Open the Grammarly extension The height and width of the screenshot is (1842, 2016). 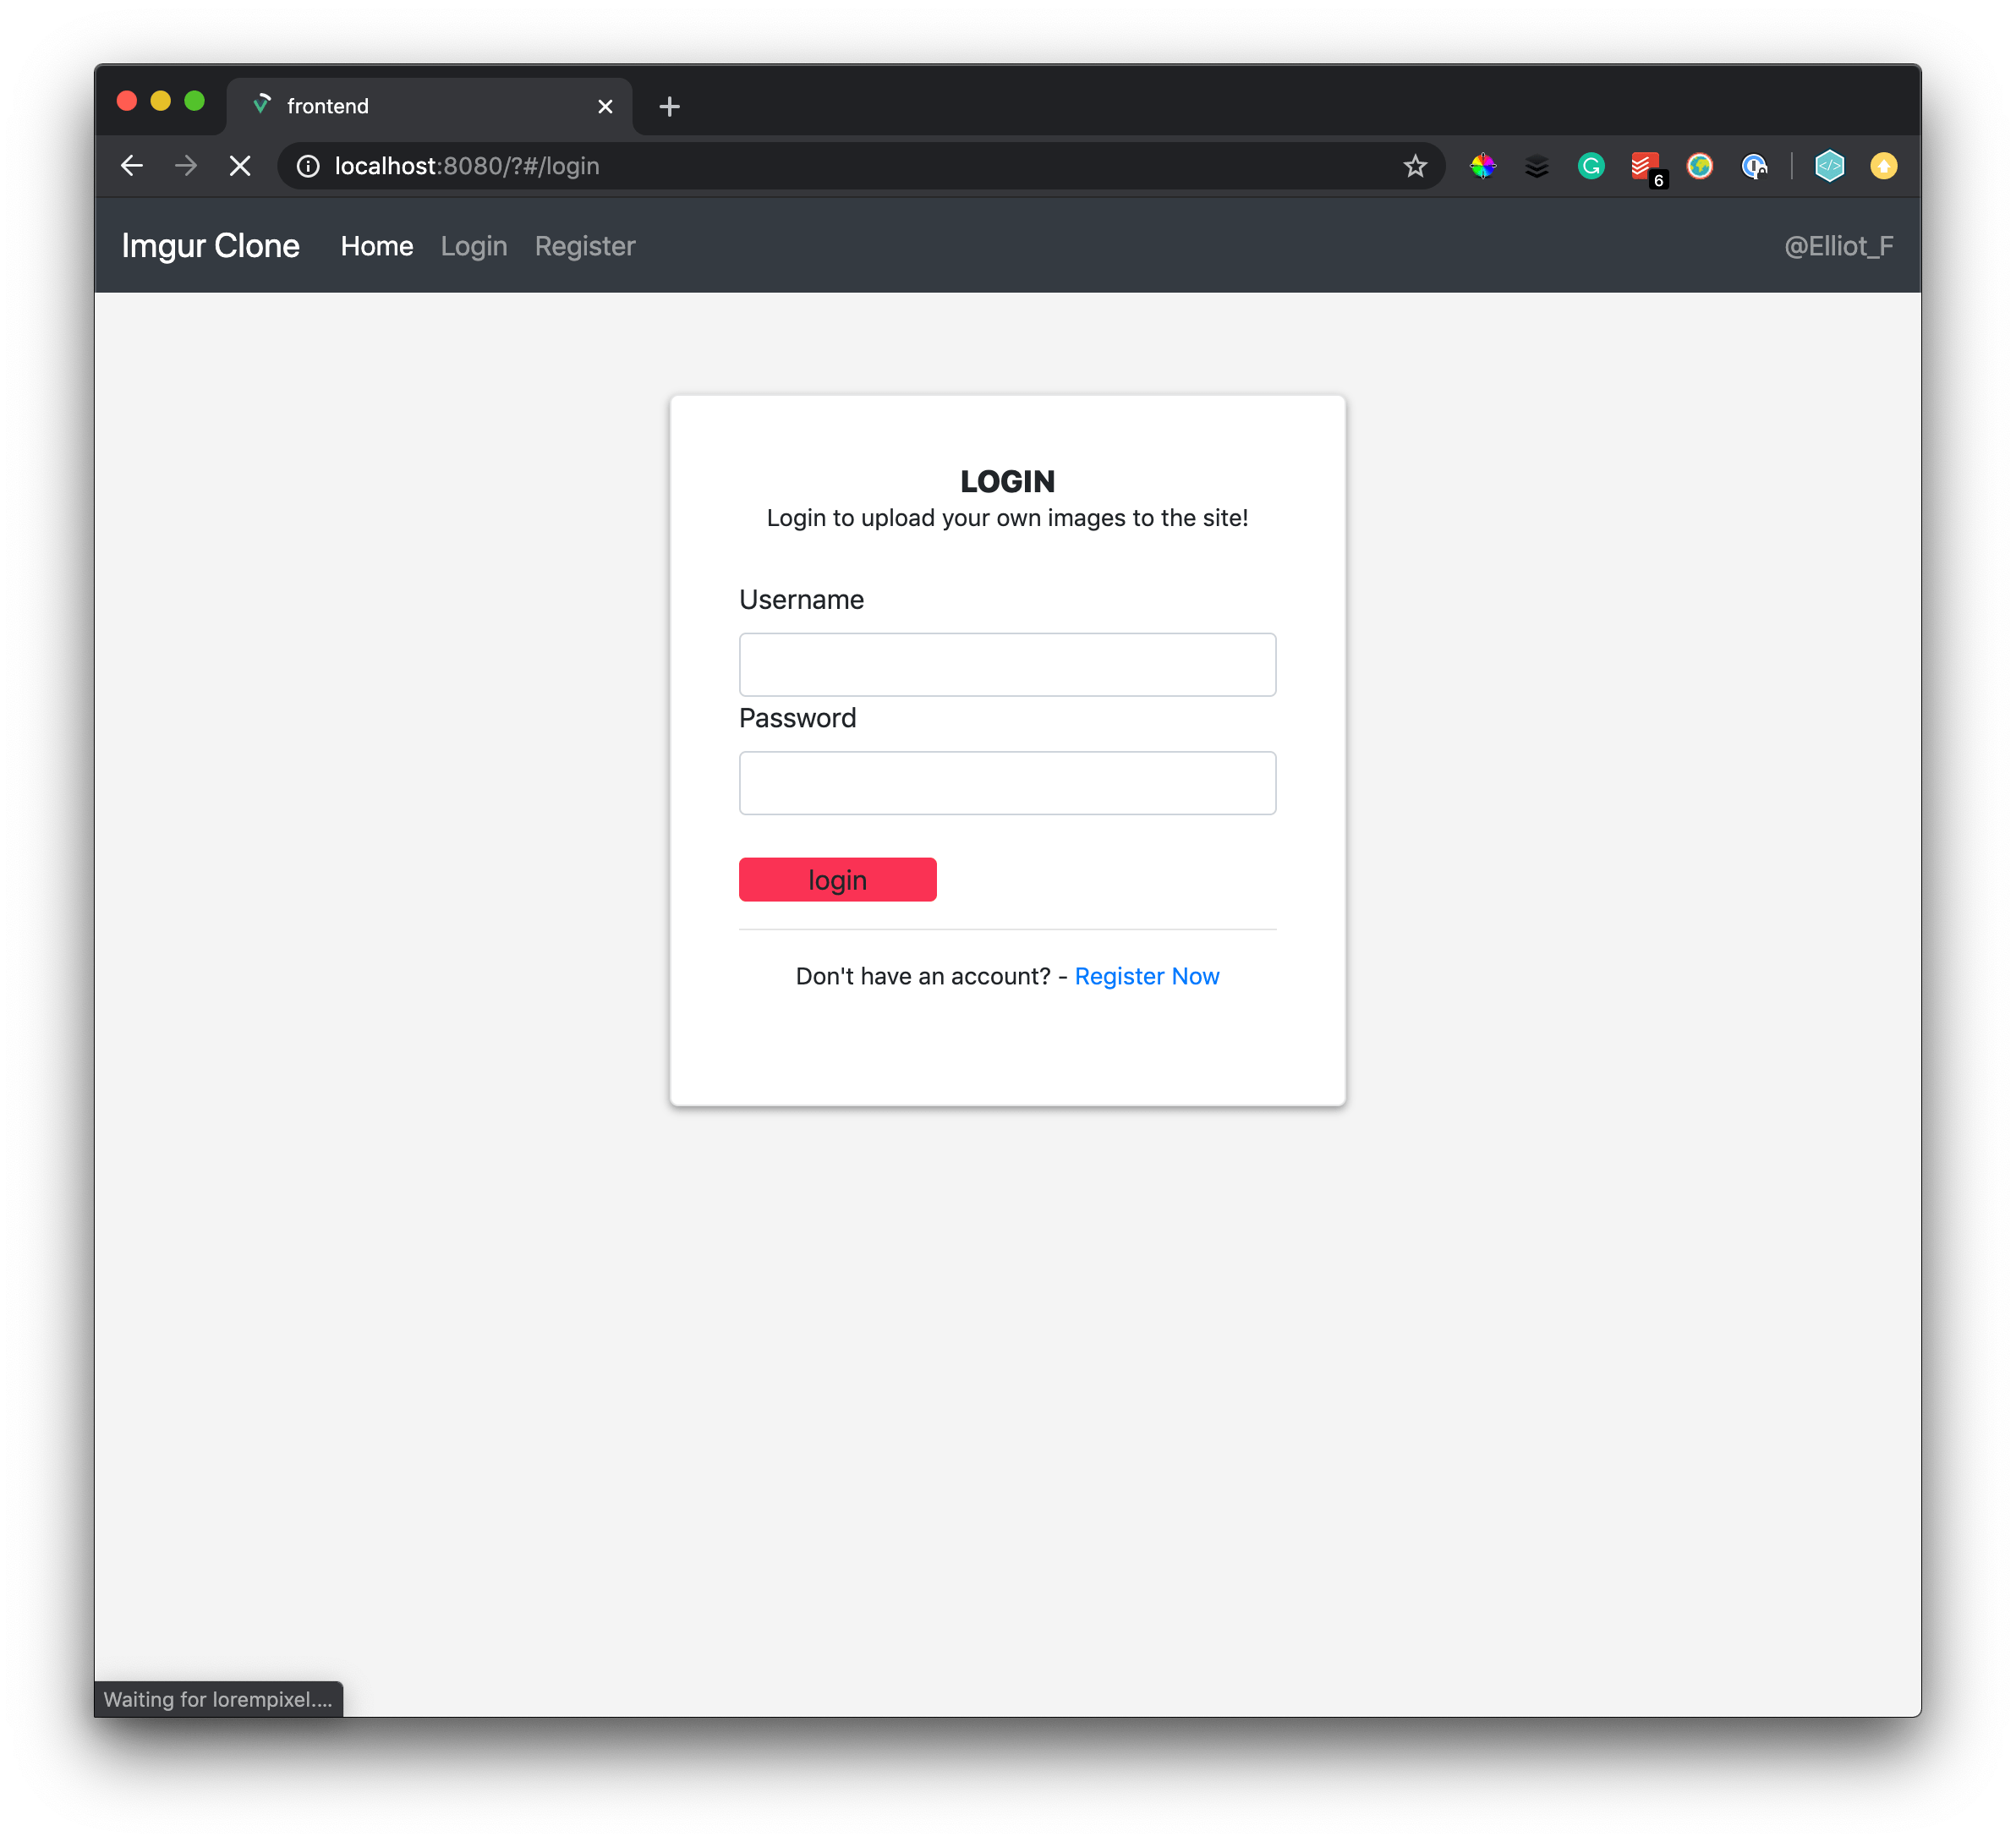click(1591, 166)
